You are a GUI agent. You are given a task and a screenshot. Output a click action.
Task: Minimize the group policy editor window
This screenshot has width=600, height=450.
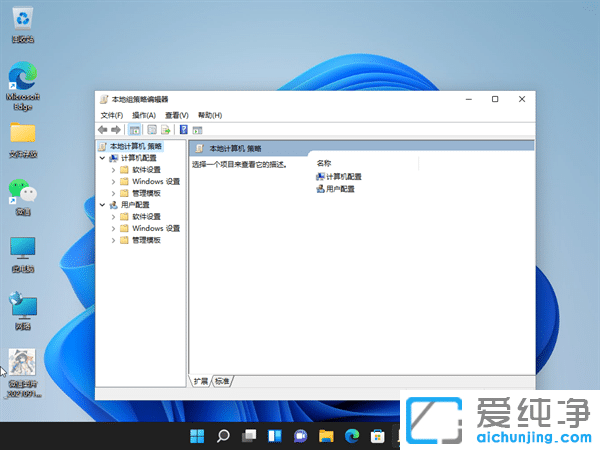coord(469,99)
